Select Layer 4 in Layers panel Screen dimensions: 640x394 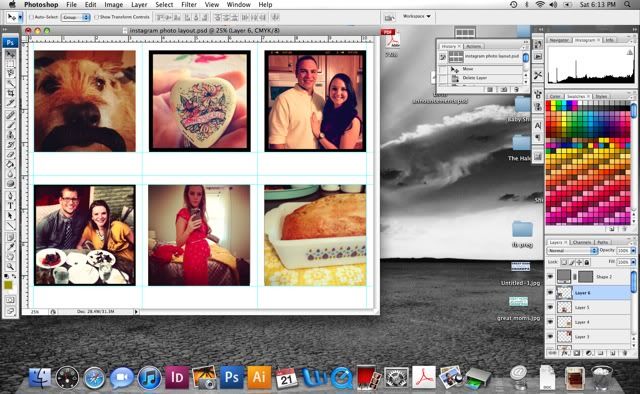click(589, 322)
